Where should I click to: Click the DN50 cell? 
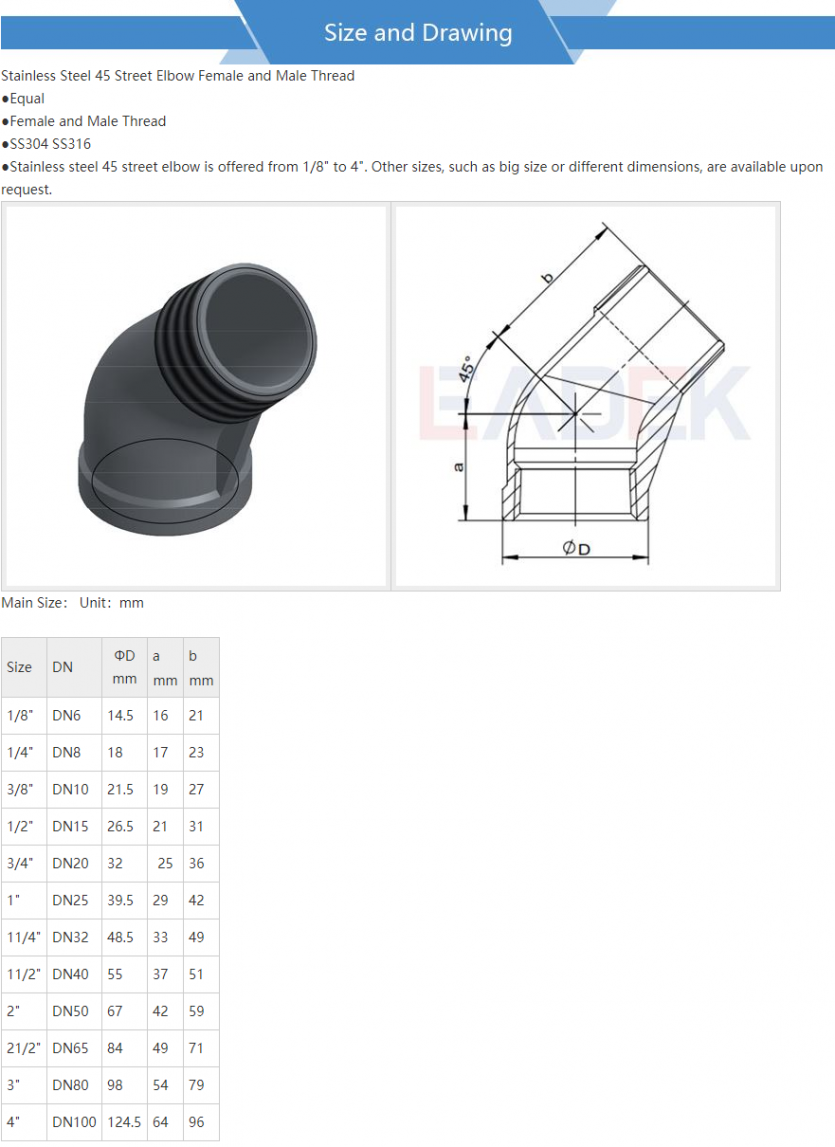click(74, 1011)
